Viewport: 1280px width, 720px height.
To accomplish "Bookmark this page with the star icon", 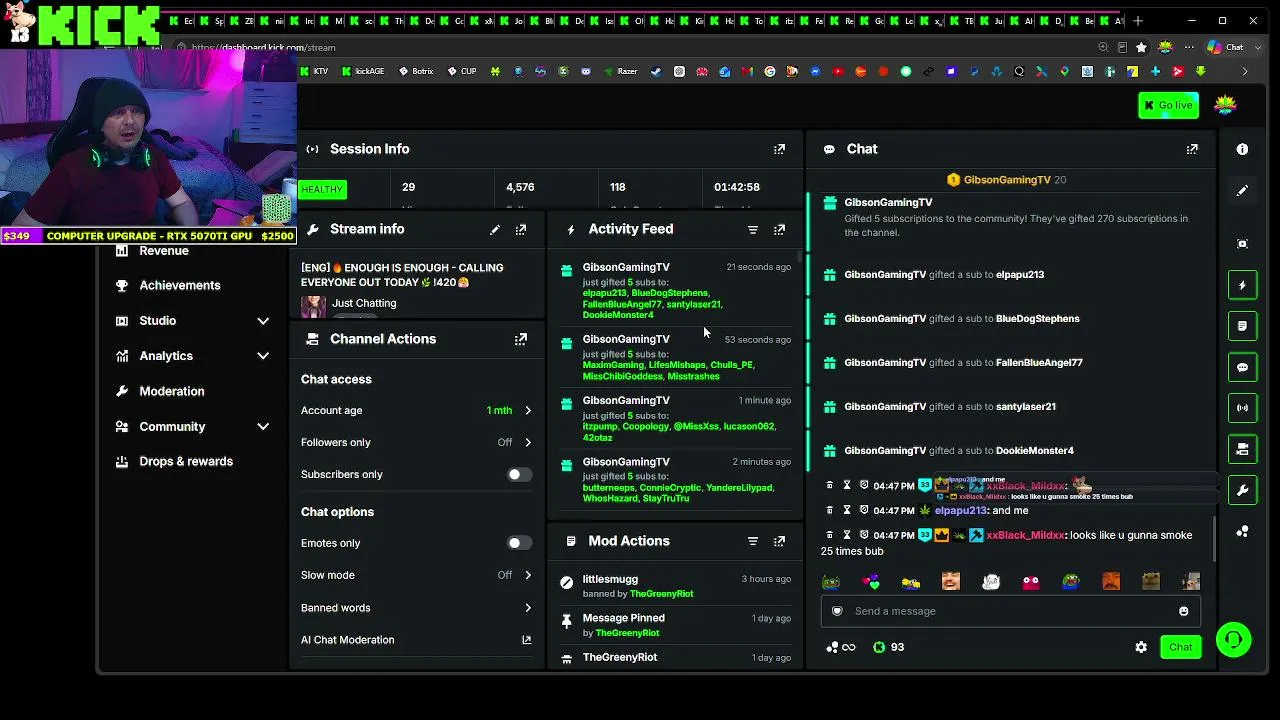I will click(1142, 47).
